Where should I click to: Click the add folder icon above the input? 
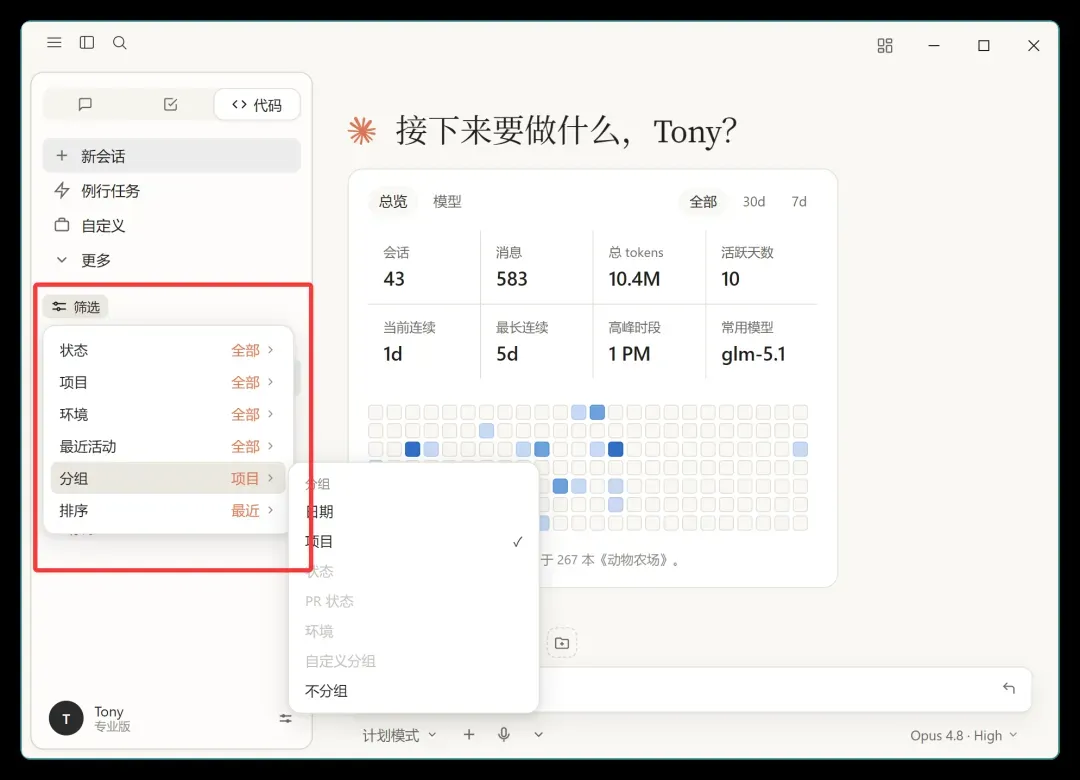pos(562,643)
